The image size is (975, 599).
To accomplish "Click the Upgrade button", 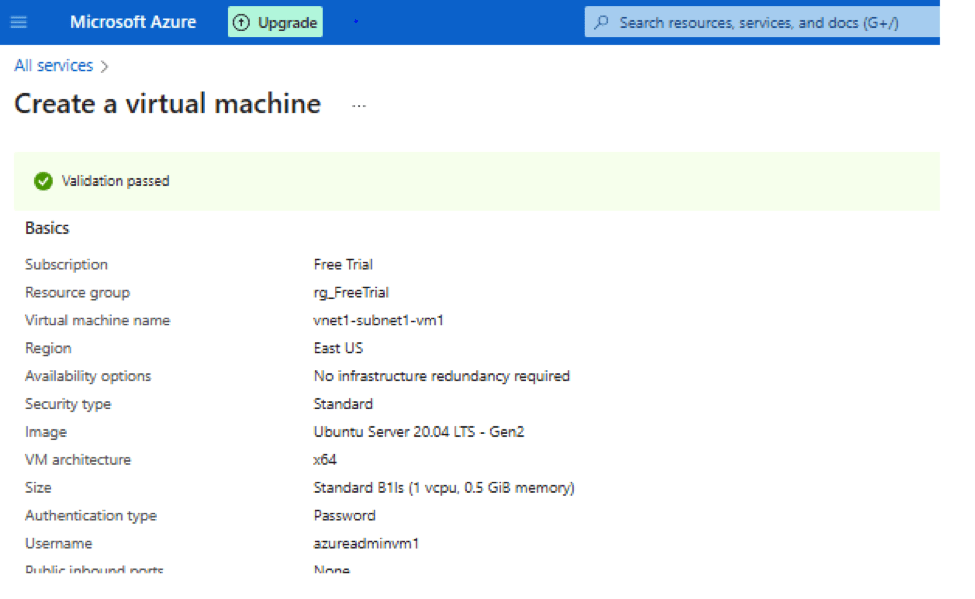I will click(x=275, y=22).
